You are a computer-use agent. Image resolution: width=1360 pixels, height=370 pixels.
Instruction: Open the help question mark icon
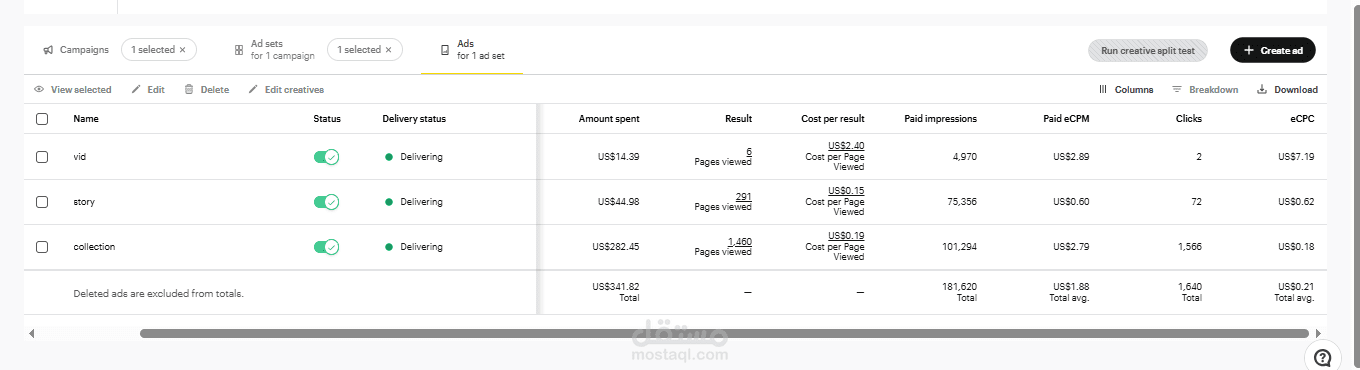pyautogui.click(x=1323, y=358)
